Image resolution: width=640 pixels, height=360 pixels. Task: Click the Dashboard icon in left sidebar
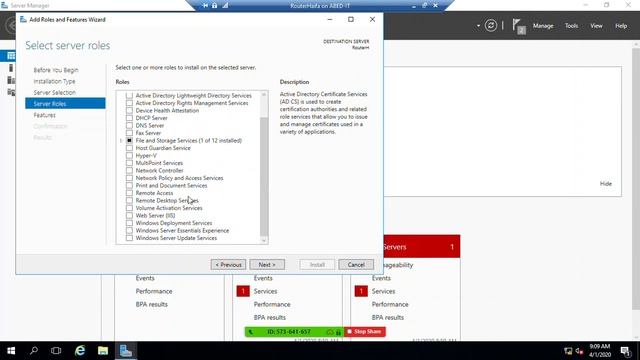click(11, 56)
